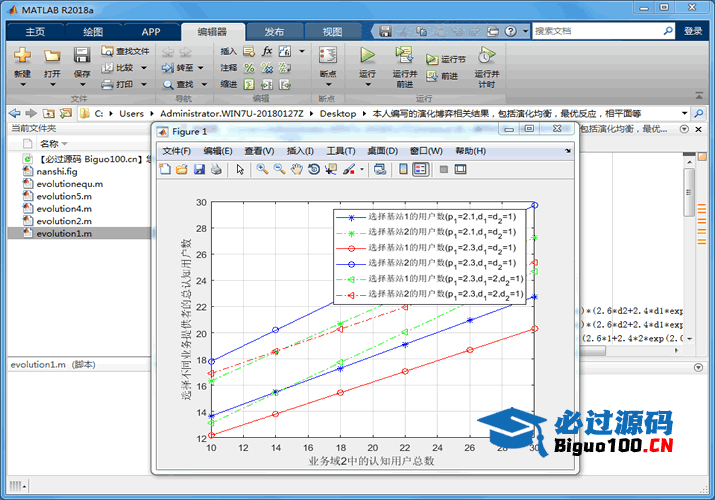Expand the Breakpoints (断点) dropdown arrow

[x=328, y=85]
